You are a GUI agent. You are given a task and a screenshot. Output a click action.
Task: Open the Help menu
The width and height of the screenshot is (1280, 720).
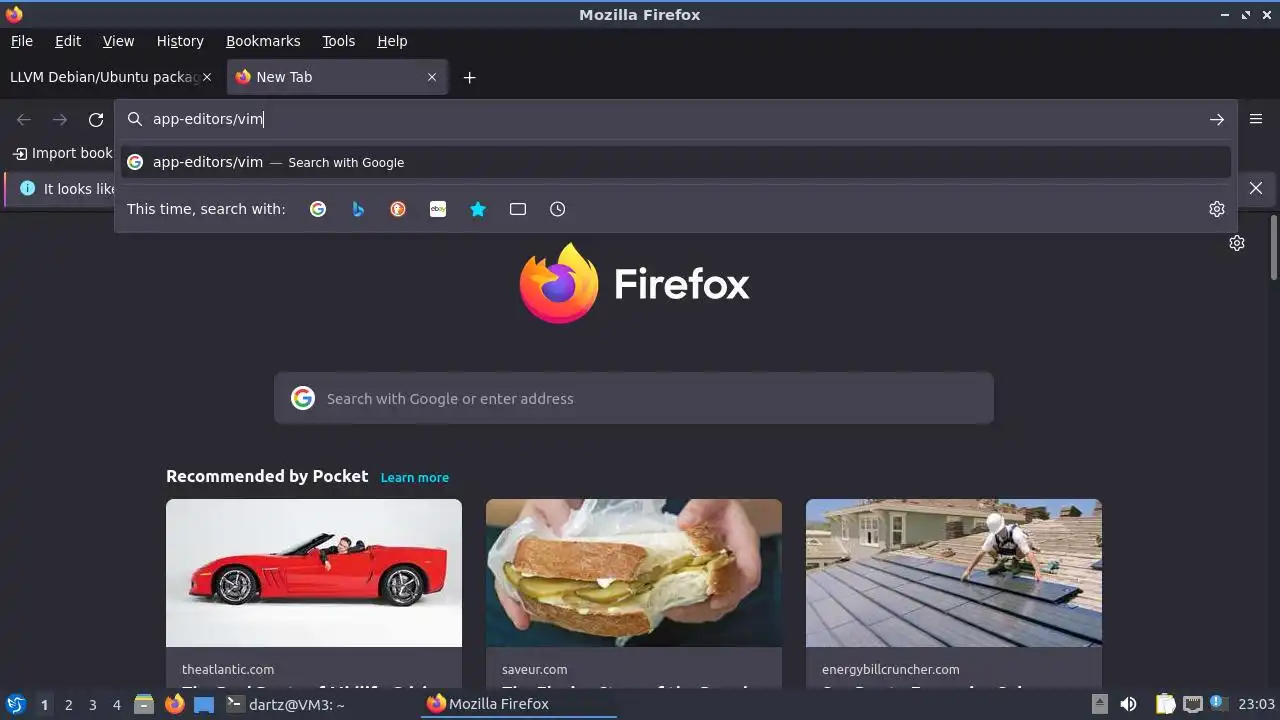(x=392, y=41)
